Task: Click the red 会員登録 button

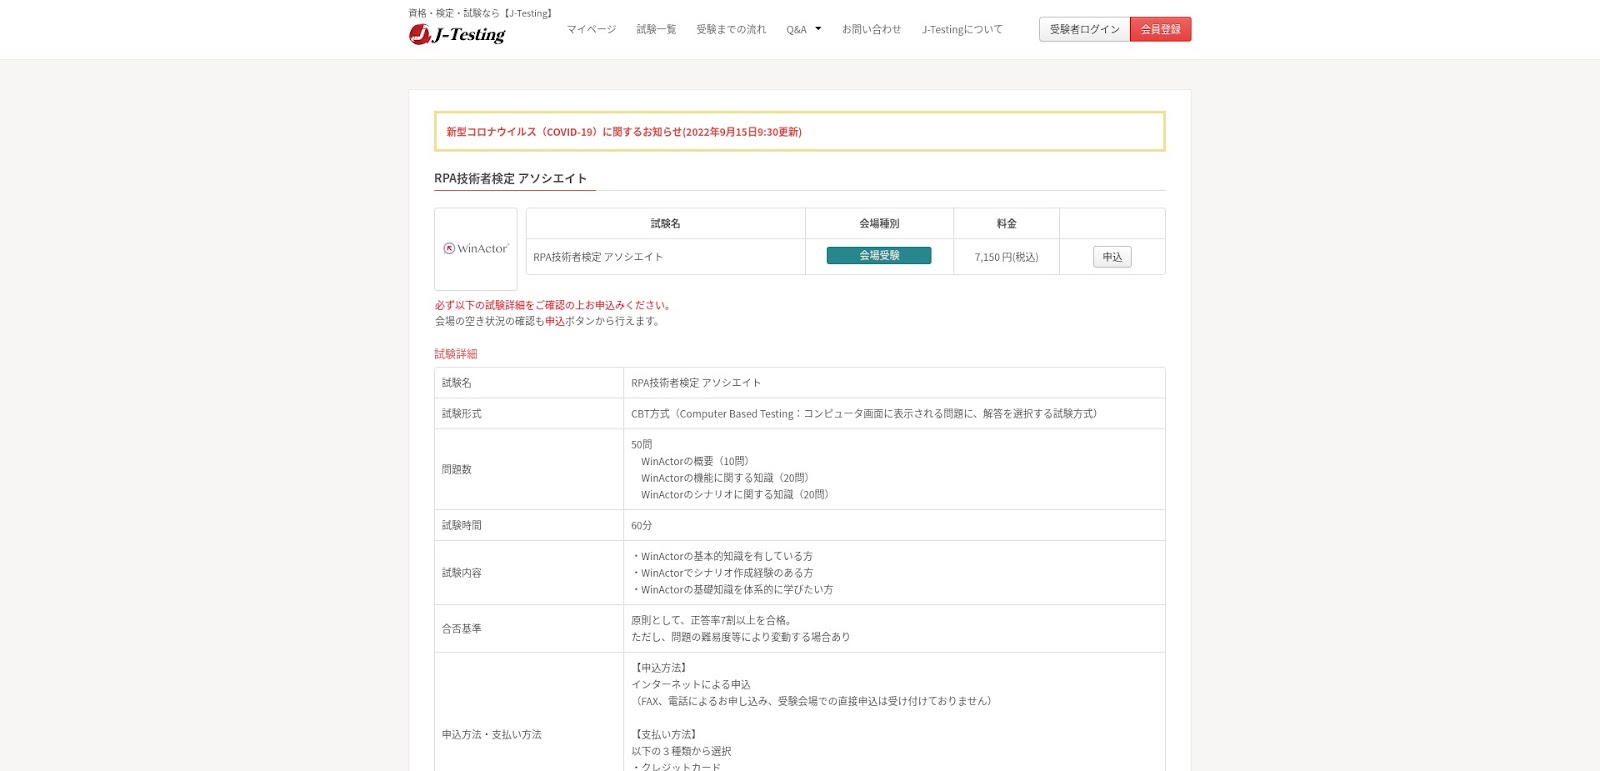Action: [x=1161, y=29]
